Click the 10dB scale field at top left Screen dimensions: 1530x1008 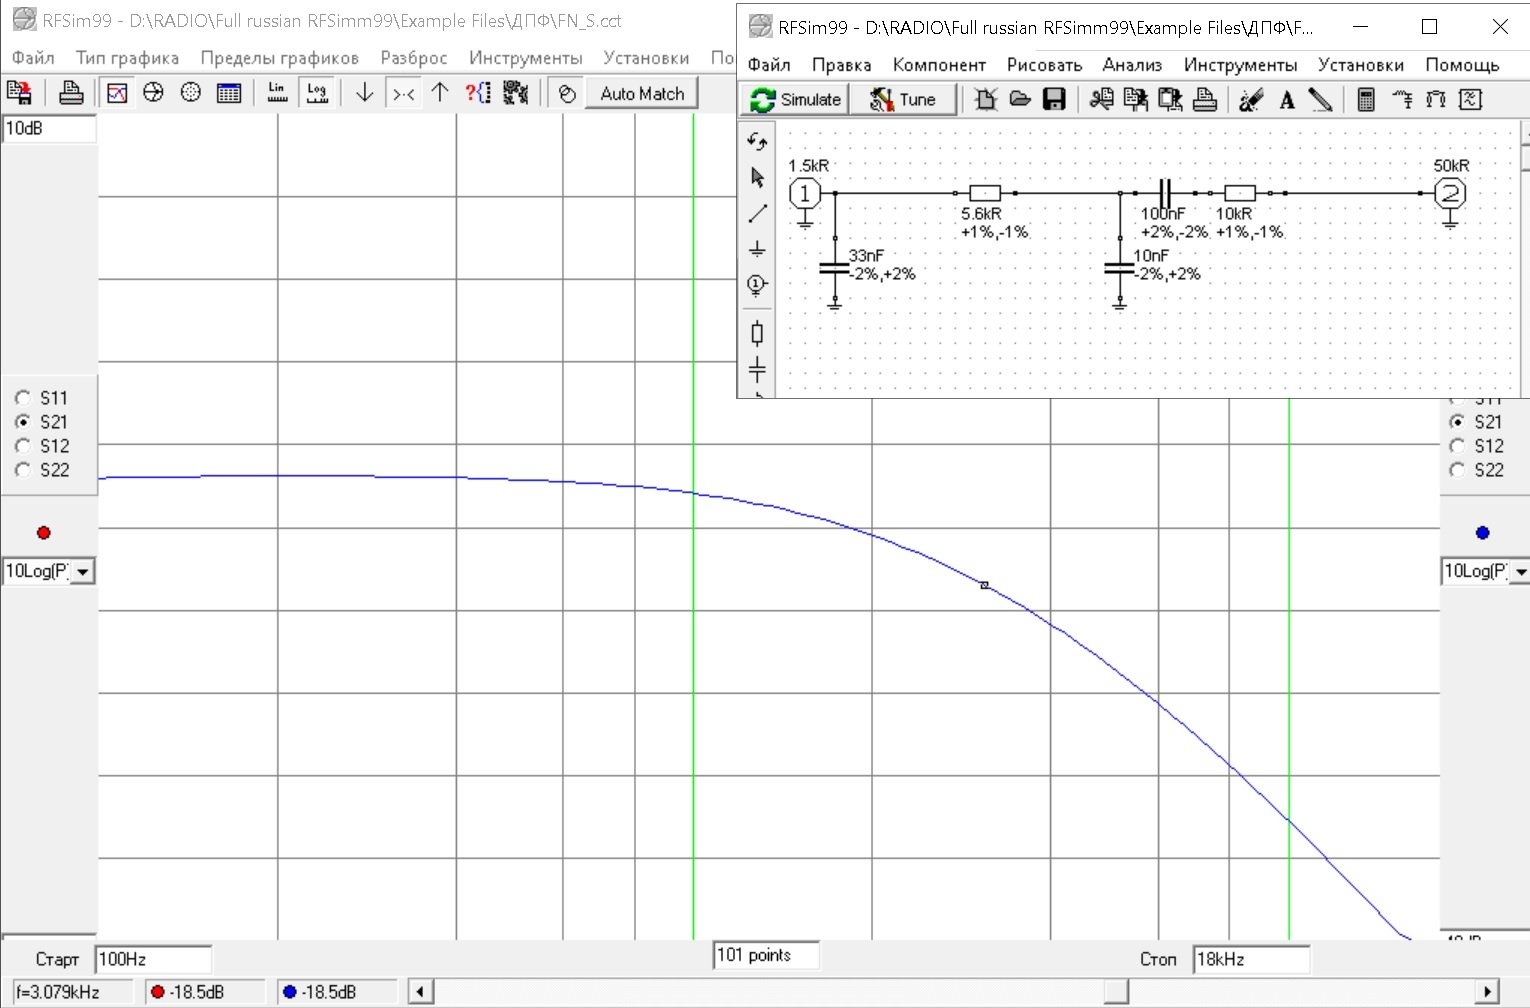[x=49, y=129]
